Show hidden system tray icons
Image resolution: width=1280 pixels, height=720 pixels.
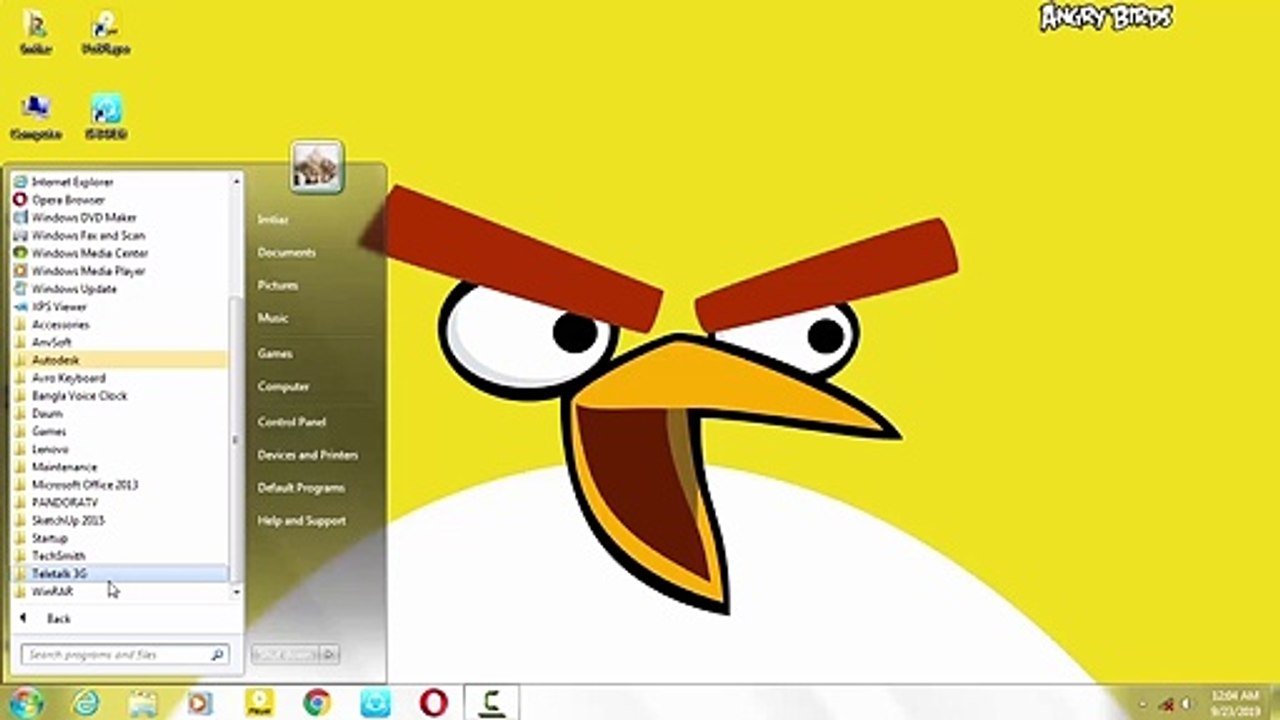[x=1142, y=704]
